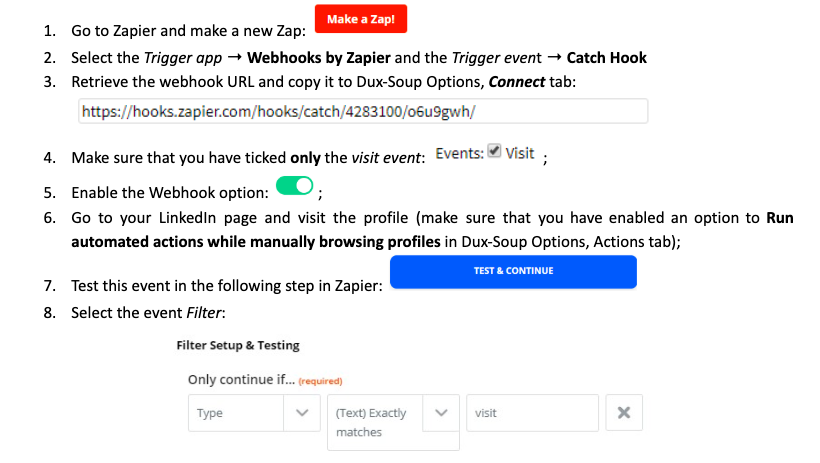Click the bold Webhooks by Zapier text

(x=318, y=58)
